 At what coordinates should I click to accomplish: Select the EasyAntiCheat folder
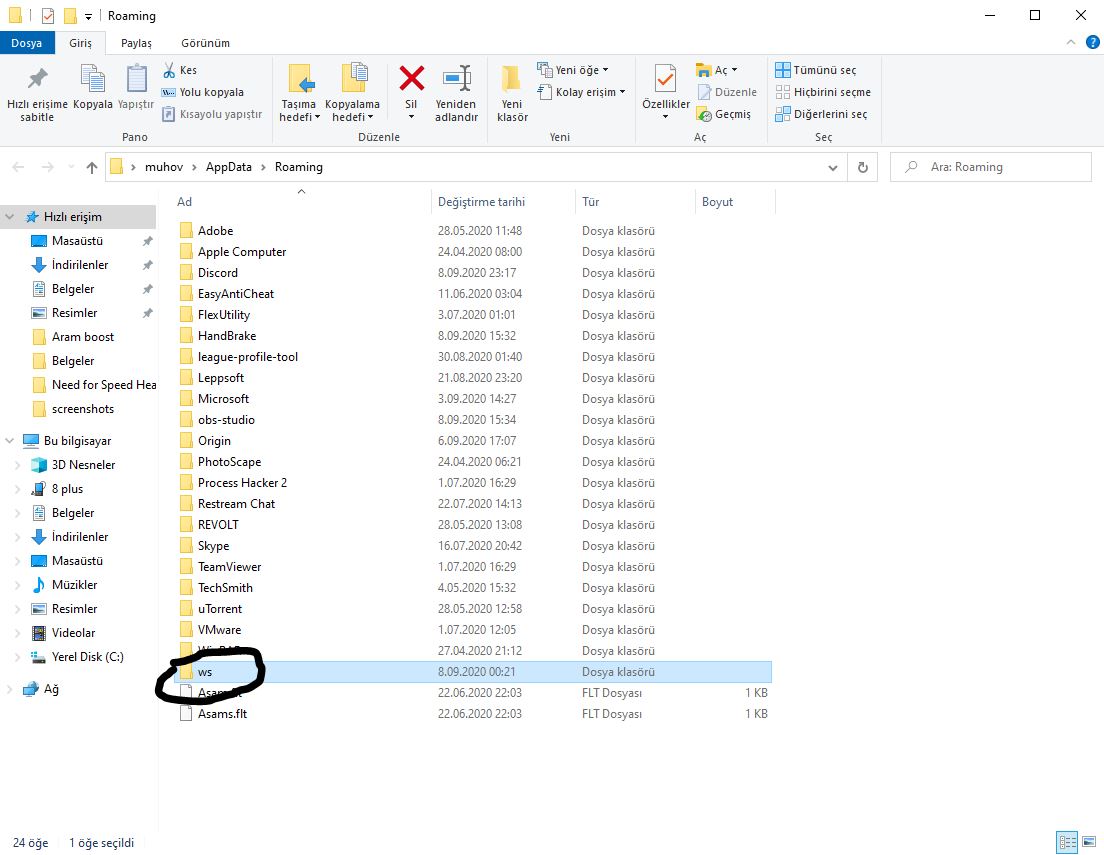point(235,294)
